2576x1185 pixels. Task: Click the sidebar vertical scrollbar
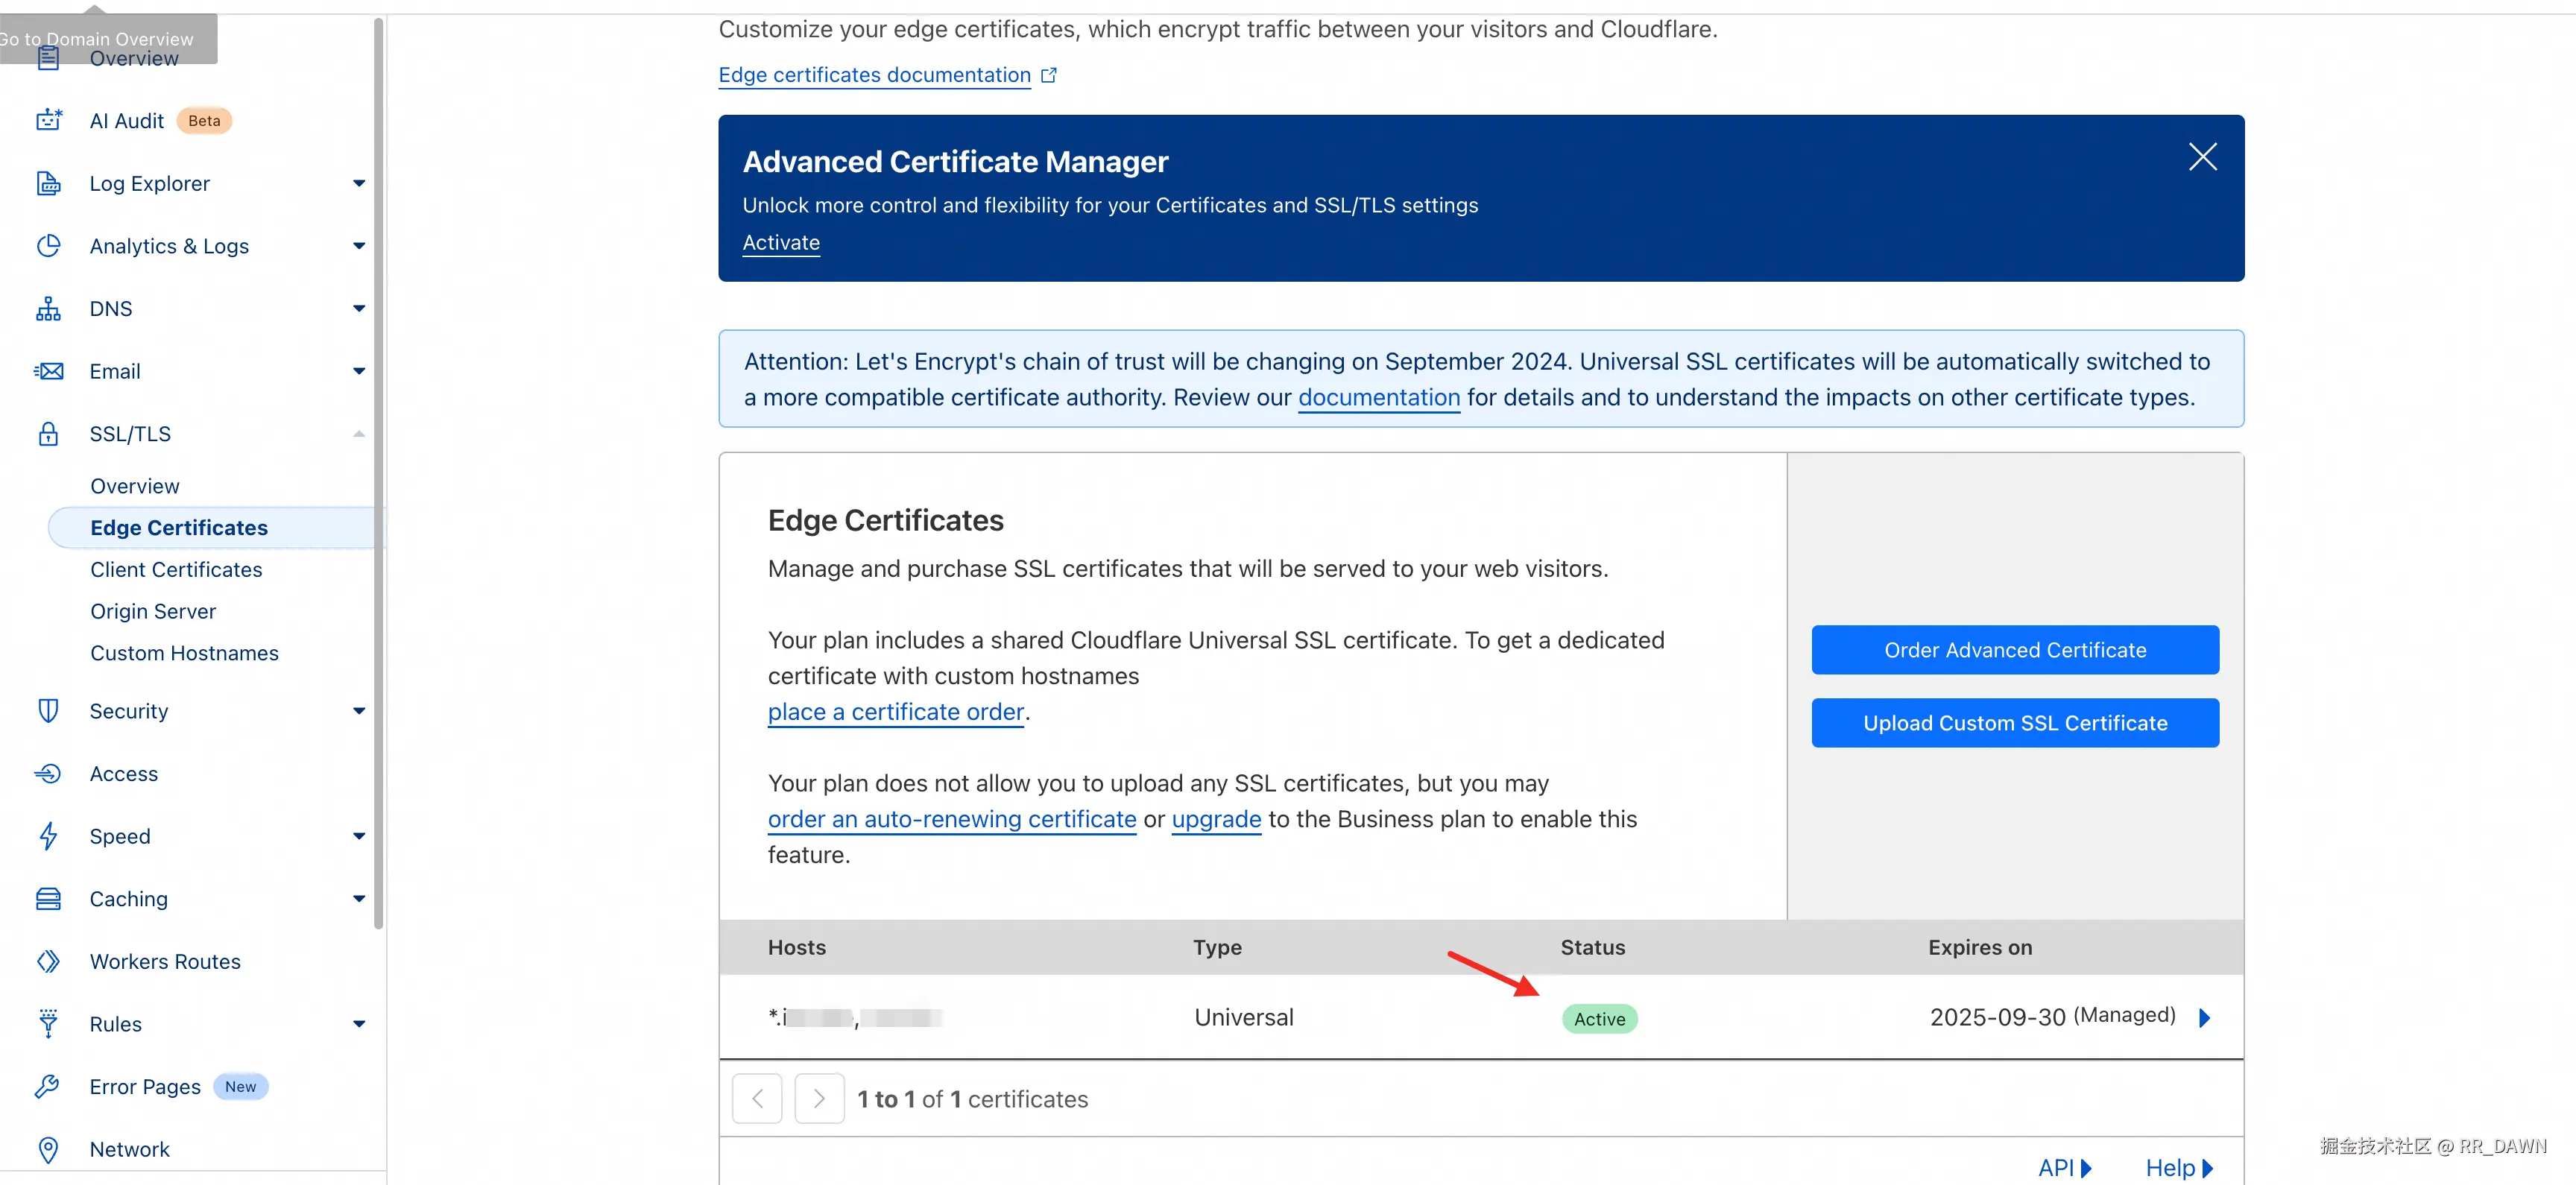(x=378, y=470)
